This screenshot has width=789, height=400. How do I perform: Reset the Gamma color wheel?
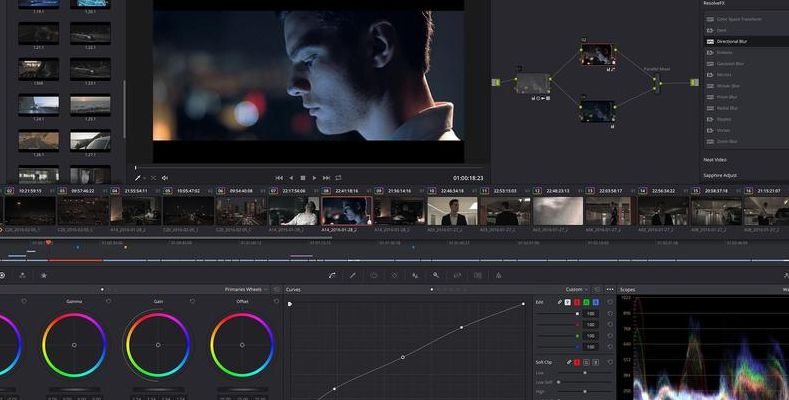pos(108,301)
